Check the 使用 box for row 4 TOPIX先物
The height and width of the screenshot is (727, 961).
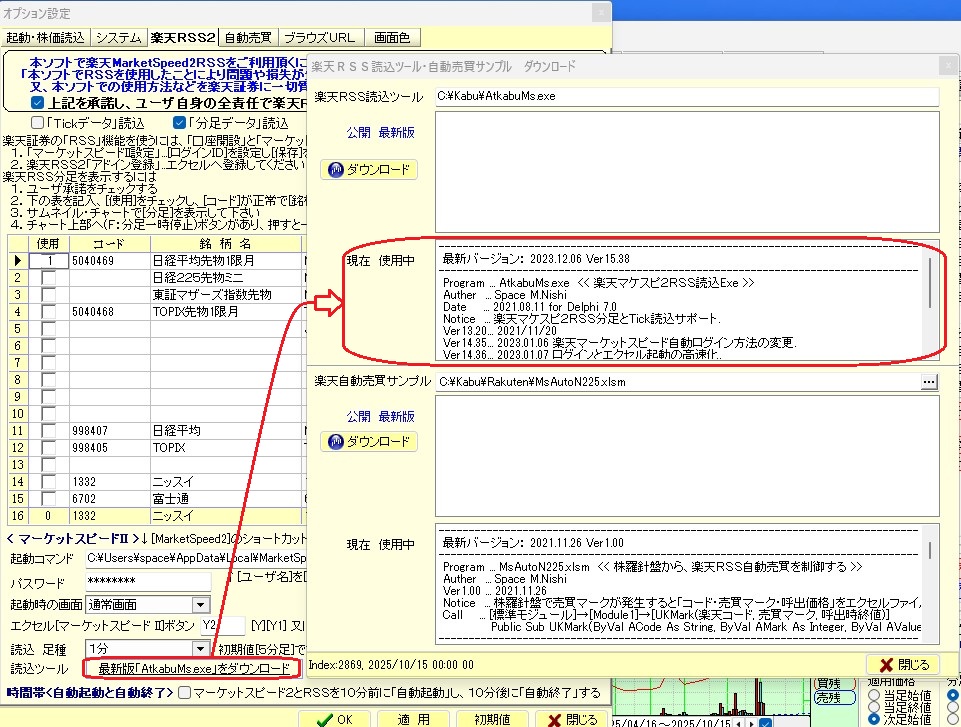(x=48, y=312)
